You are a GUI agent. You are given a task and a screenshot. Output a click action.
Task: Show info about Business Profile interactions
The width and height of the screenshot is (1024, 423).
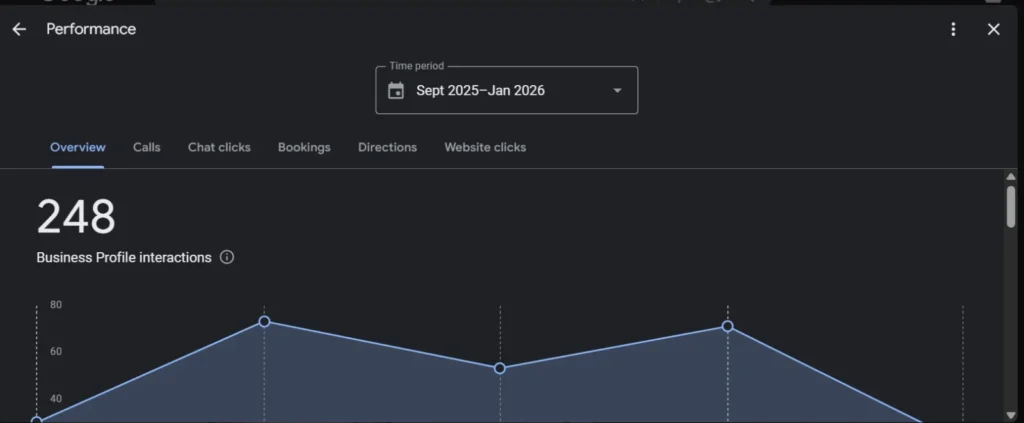[227, 257]
